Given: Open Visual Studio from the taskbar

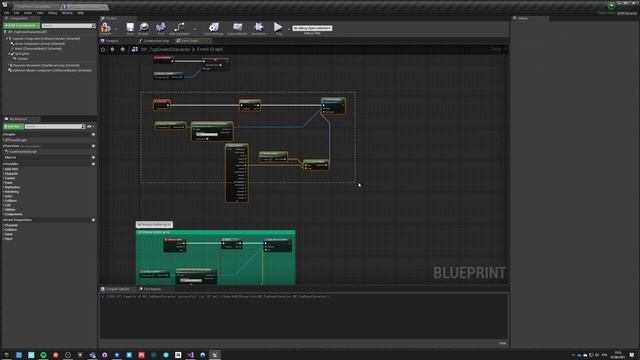Looking at the screenshot, I should tap(191, 355).
